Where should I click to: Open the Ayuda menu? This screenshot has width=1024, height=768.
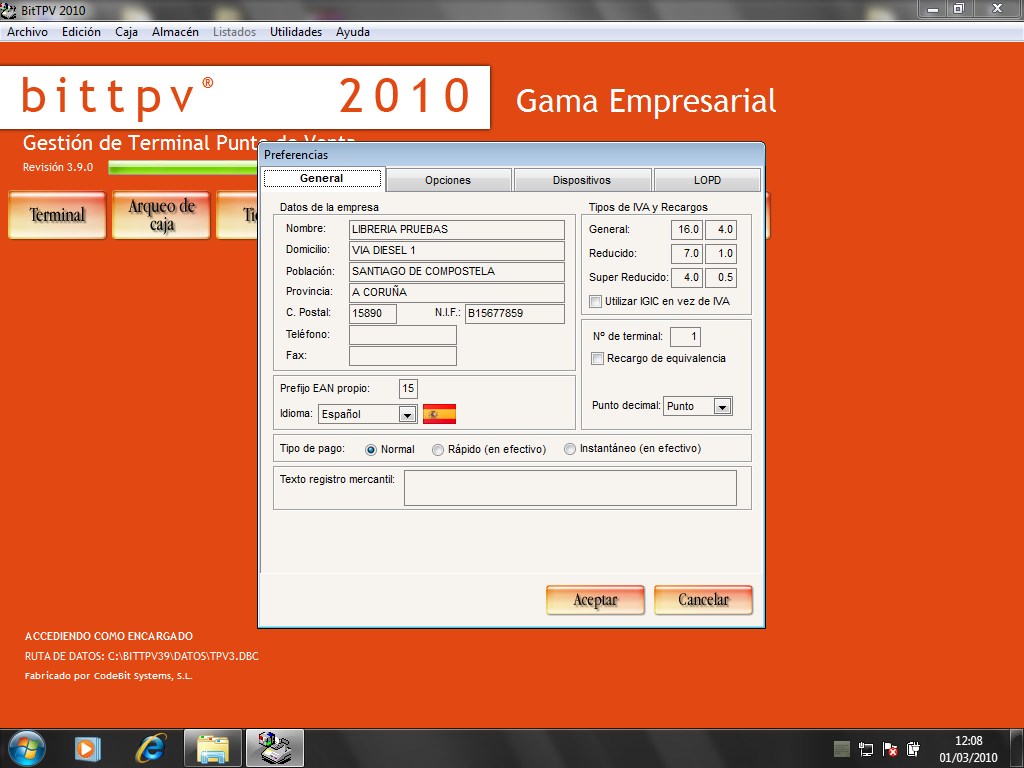click(353, 32)
